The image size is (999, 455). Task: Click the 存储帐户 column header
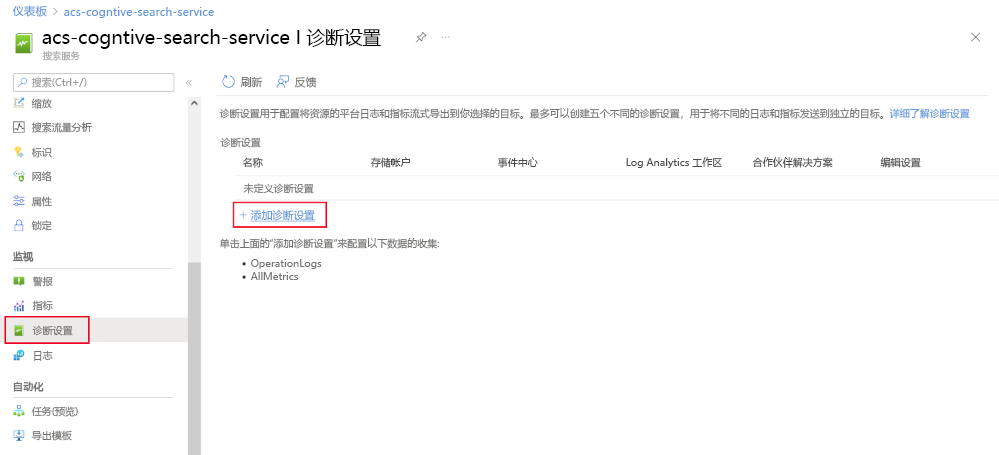coord(391,162)
